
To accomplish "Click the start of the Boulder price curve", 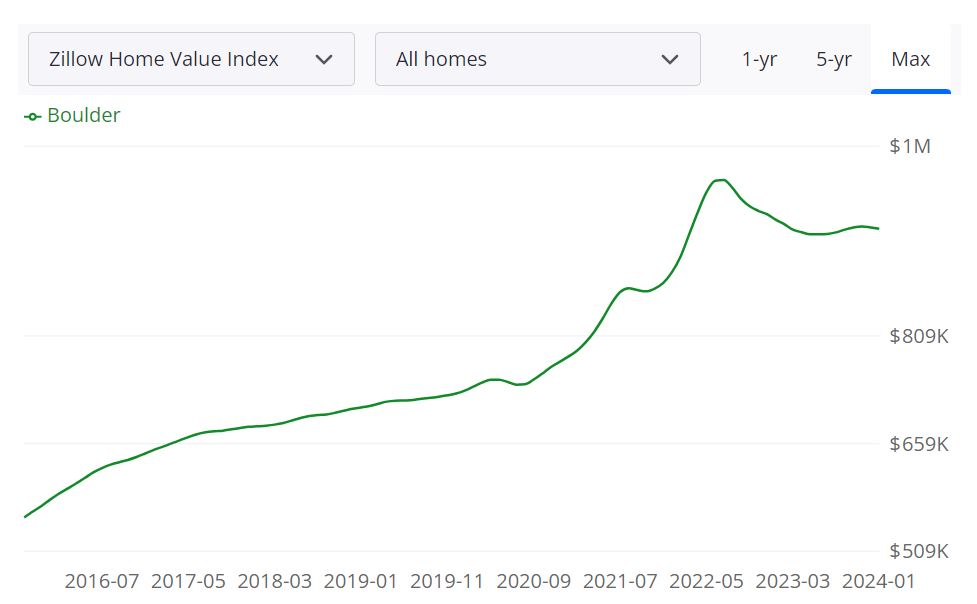I will pos(26,515).
